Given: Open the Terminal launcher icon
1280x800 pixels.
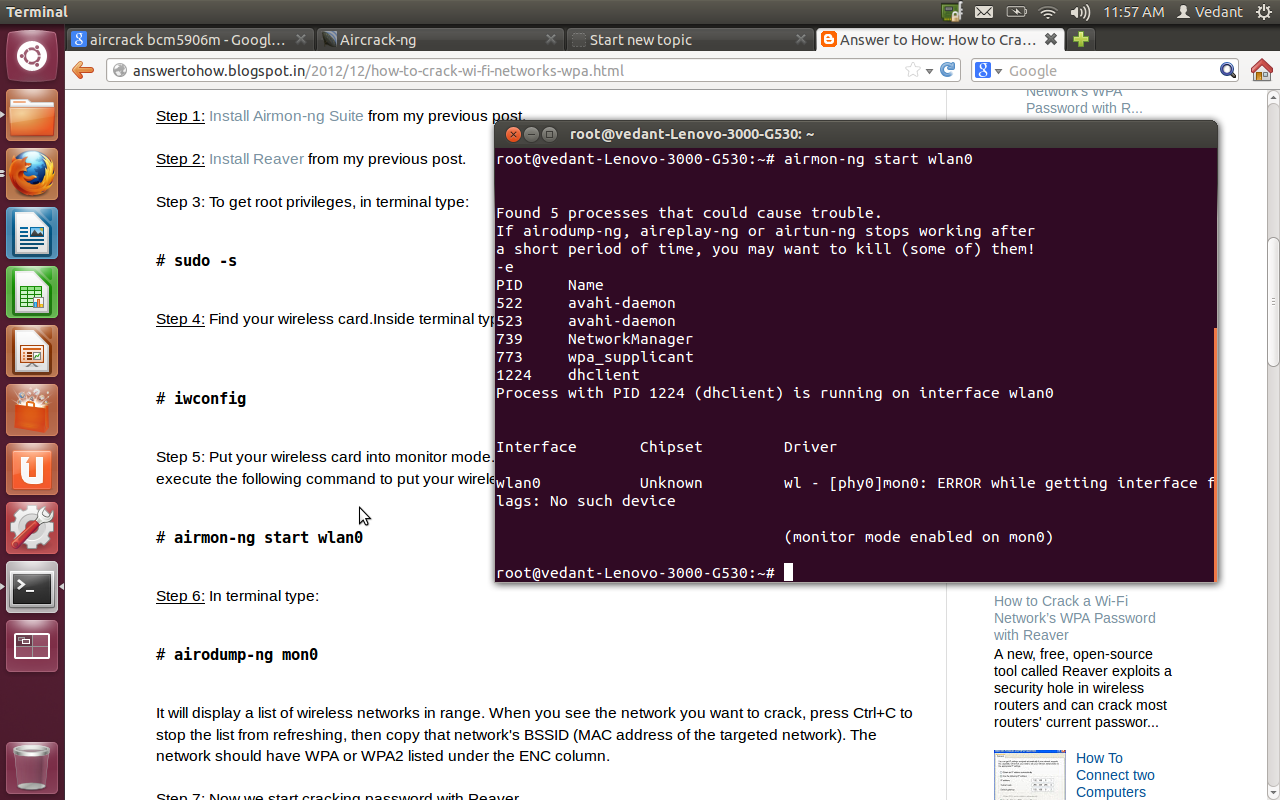Looking at the screenshot, I should 32,588.
